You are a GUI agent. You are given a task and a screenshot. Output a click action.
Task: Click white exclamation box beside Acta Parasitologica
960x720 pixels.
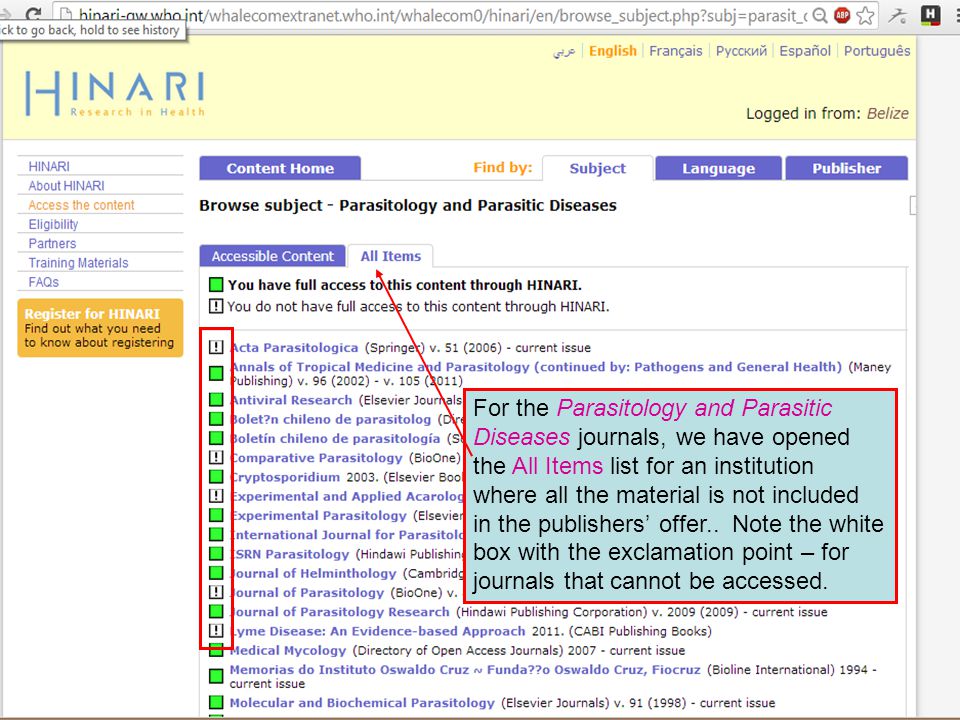pos(216,347)
